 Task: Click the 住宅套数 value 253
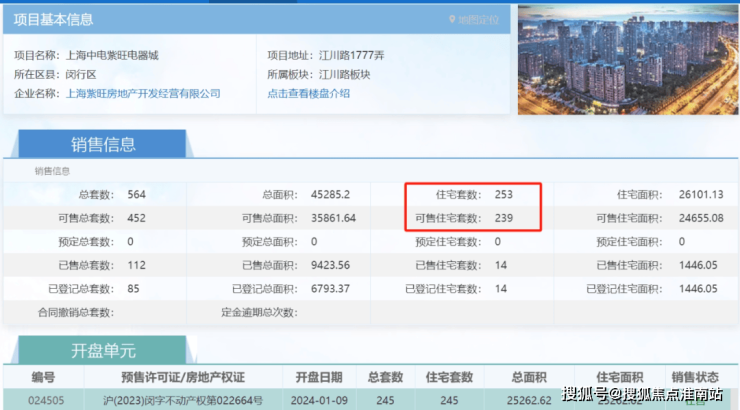[503, 194]
